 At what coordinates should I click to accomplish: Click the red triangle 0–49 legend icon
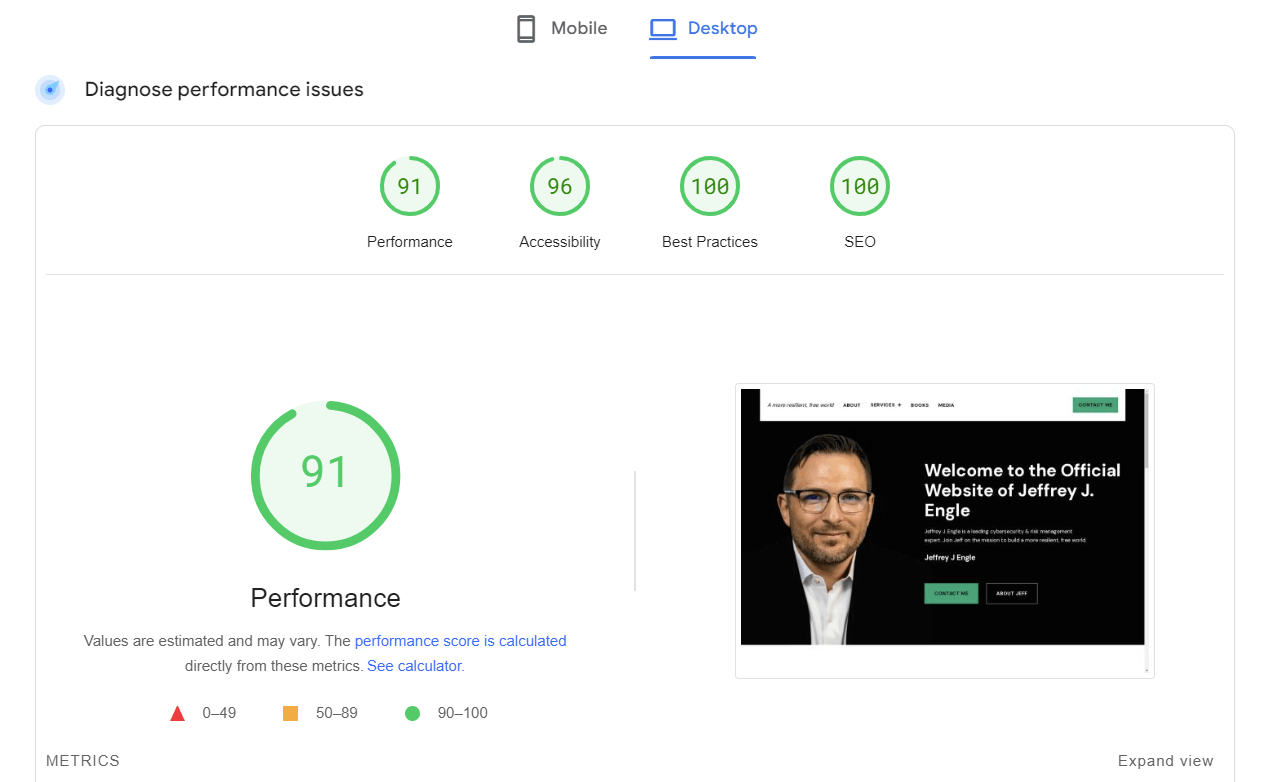tap(178, 713)
